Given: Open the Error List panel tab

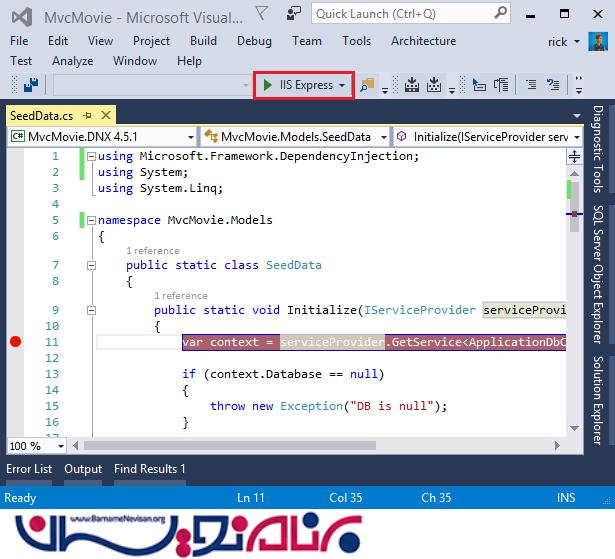Looking at the screenshot, I should (x=29, y=469).
